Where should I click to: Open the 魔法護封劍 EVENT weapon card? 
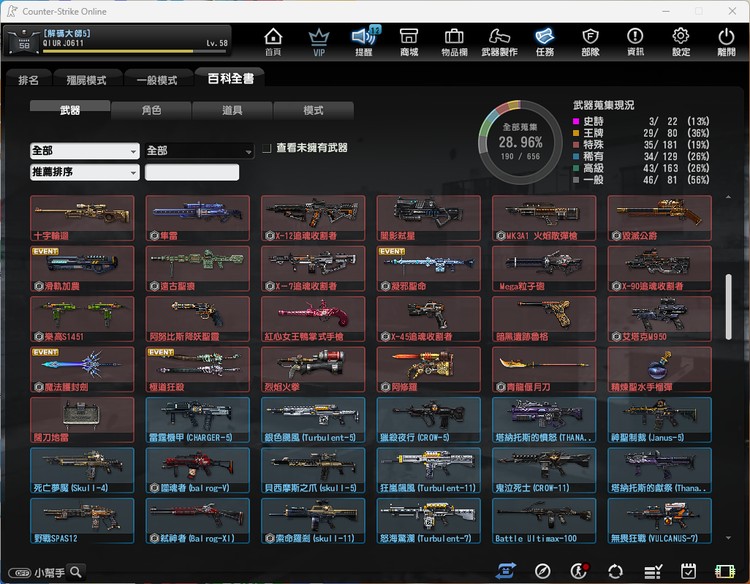[x=82, y=369]
